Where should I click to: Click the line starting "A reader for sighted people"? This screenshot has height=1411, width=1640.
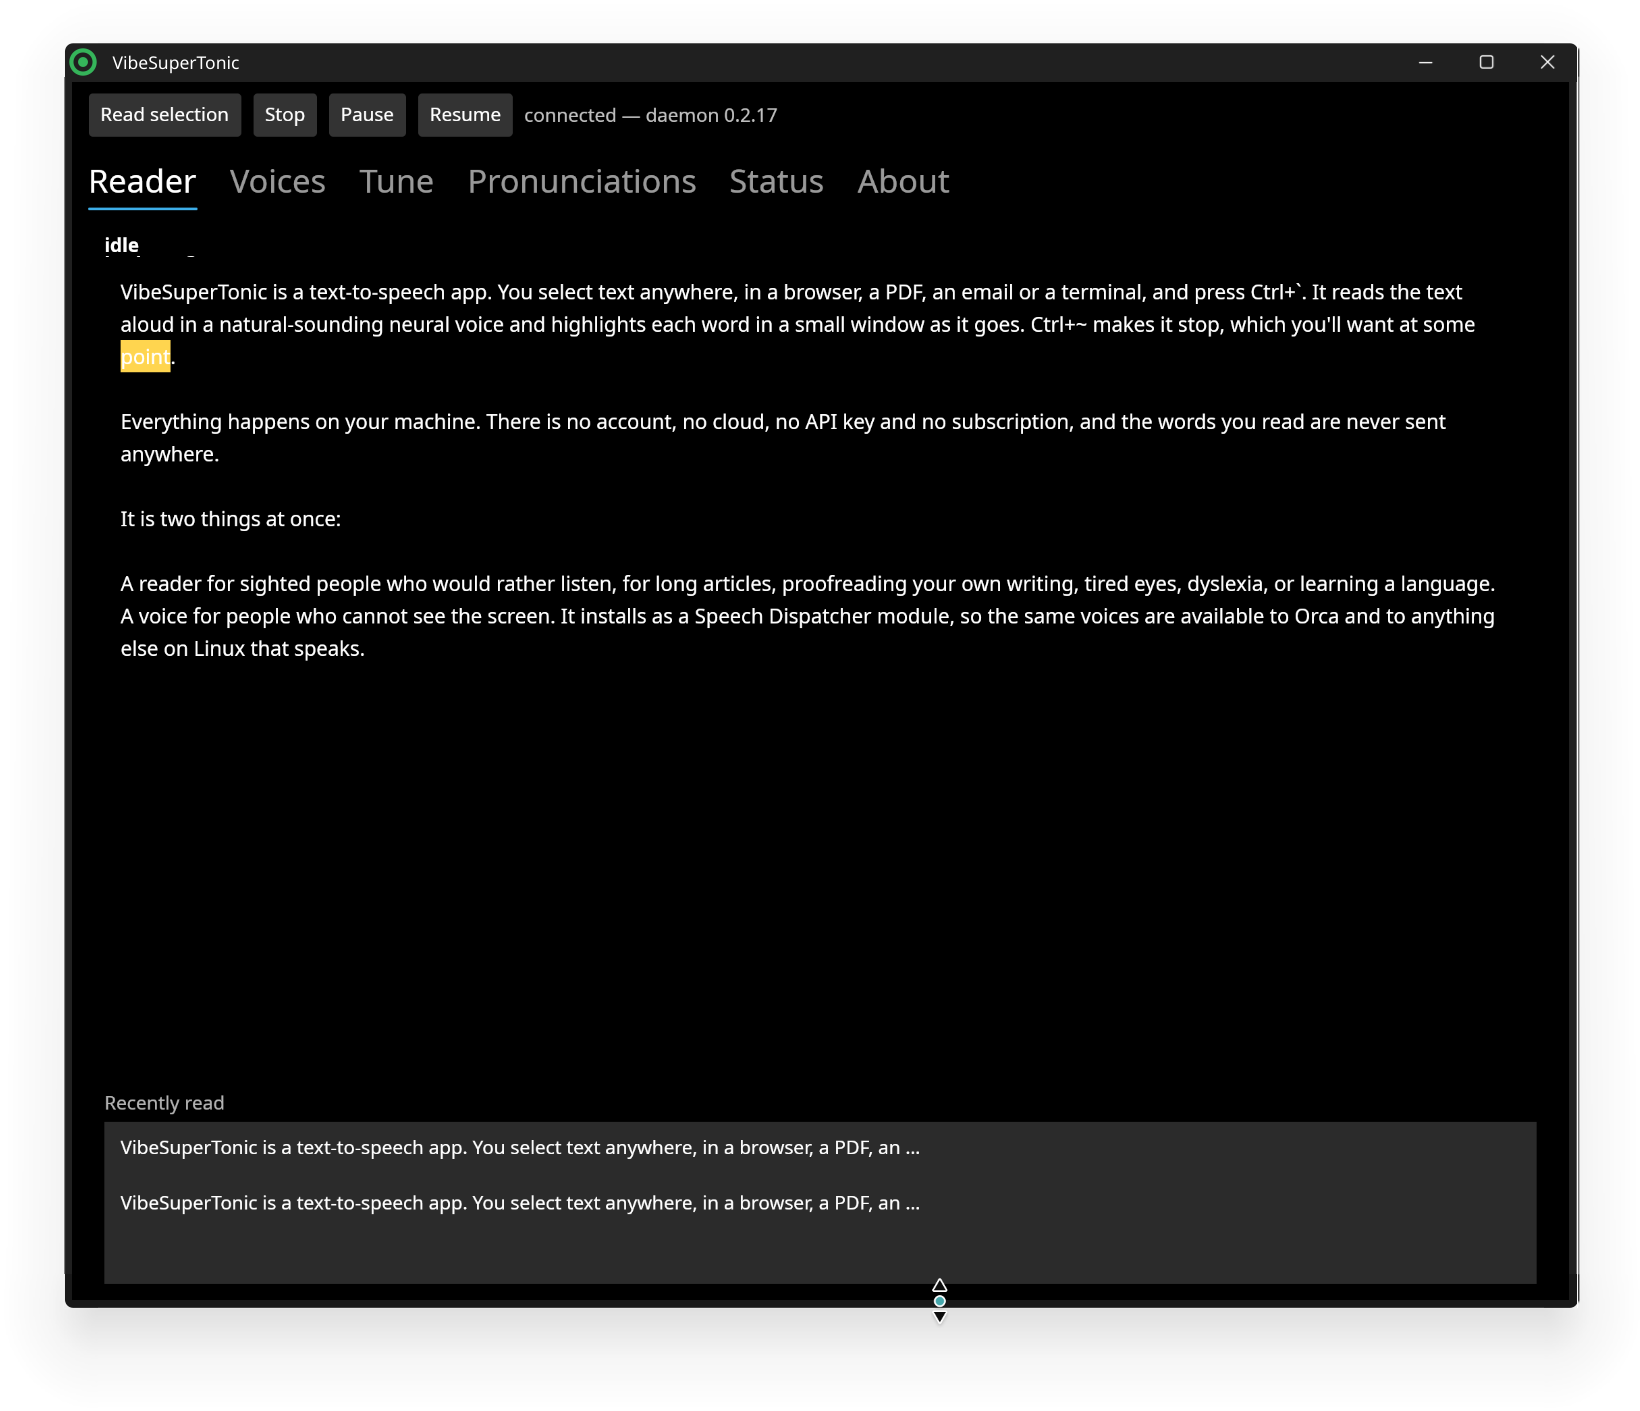click(x=808, y=584)
